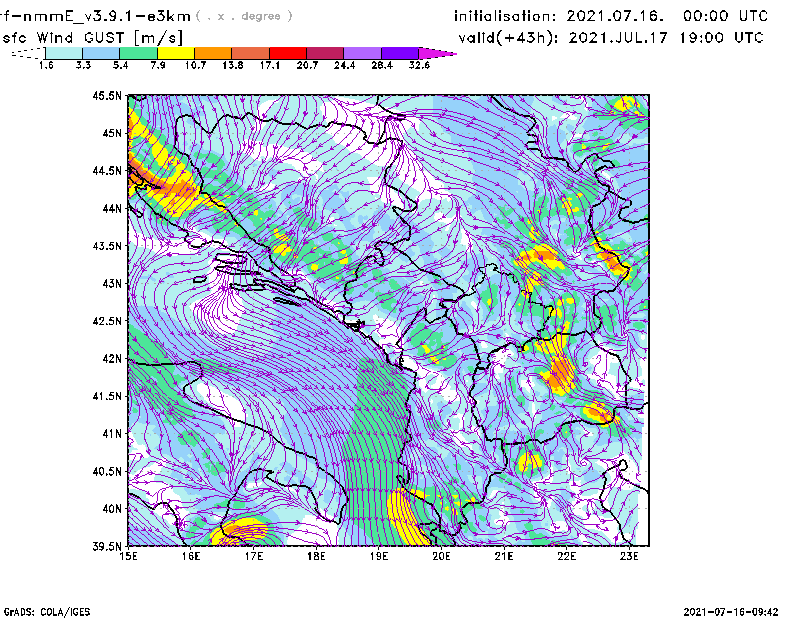800x618 pixels.
Task: Click the legend value '20.7'
Action: pyautogui.click(x=307, y=65)
